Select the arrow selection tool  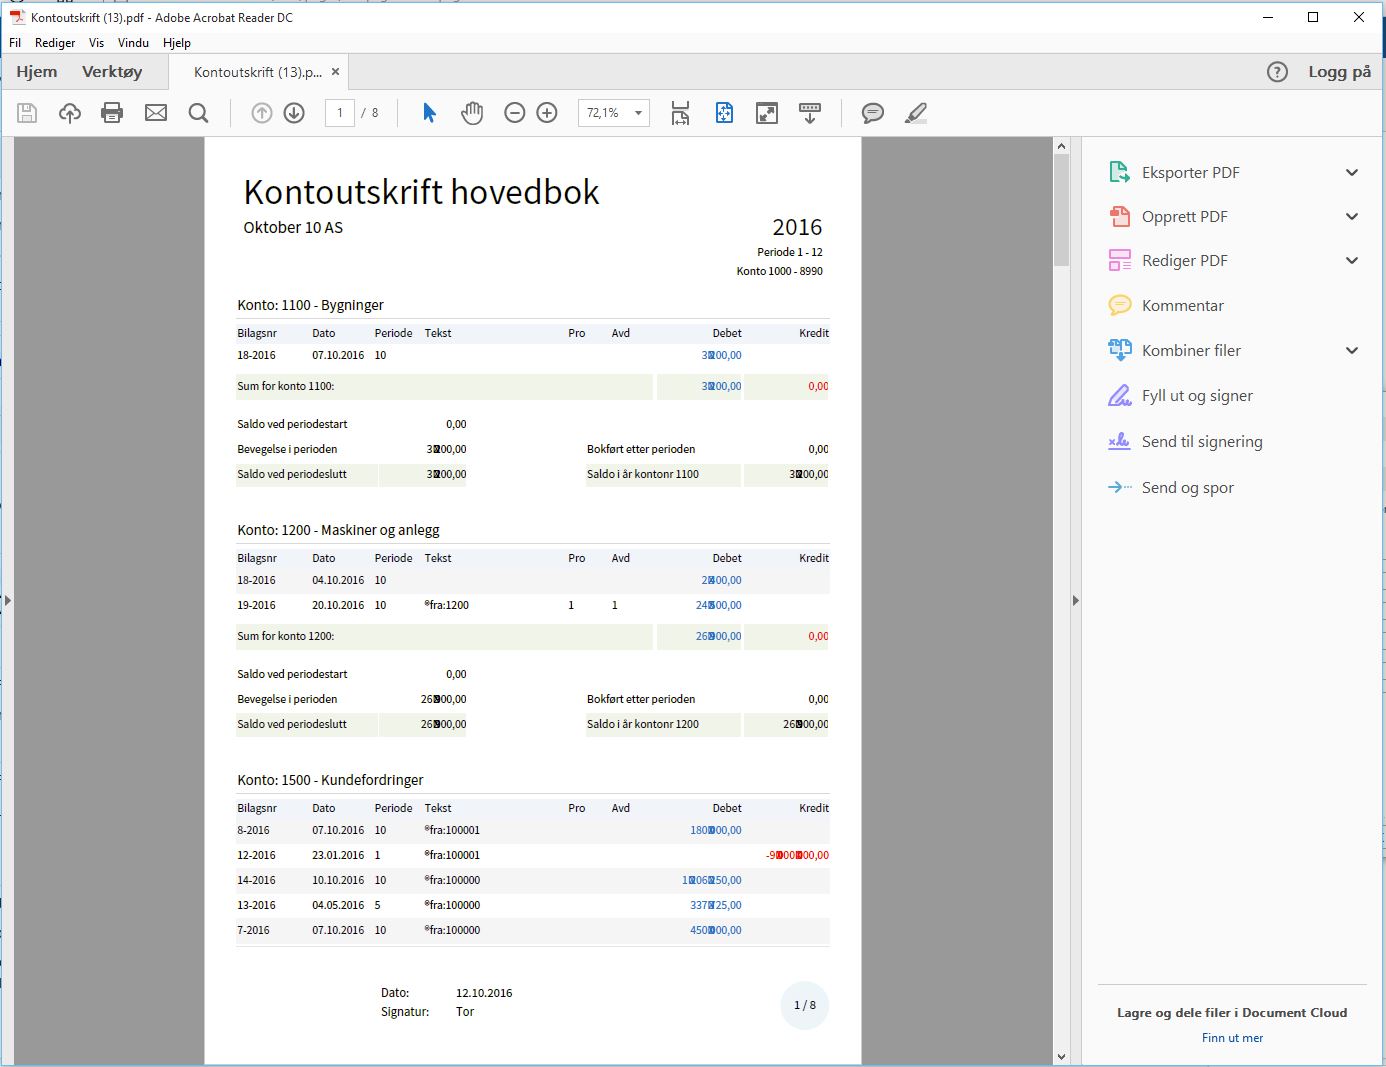[x=430, y=113]
